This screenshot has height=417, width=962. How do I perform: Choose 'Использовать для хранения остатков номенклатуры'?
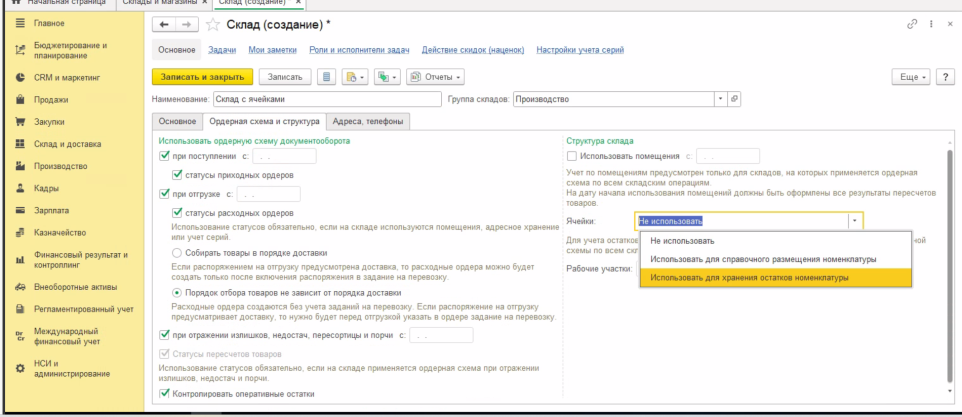click(749, 277)
